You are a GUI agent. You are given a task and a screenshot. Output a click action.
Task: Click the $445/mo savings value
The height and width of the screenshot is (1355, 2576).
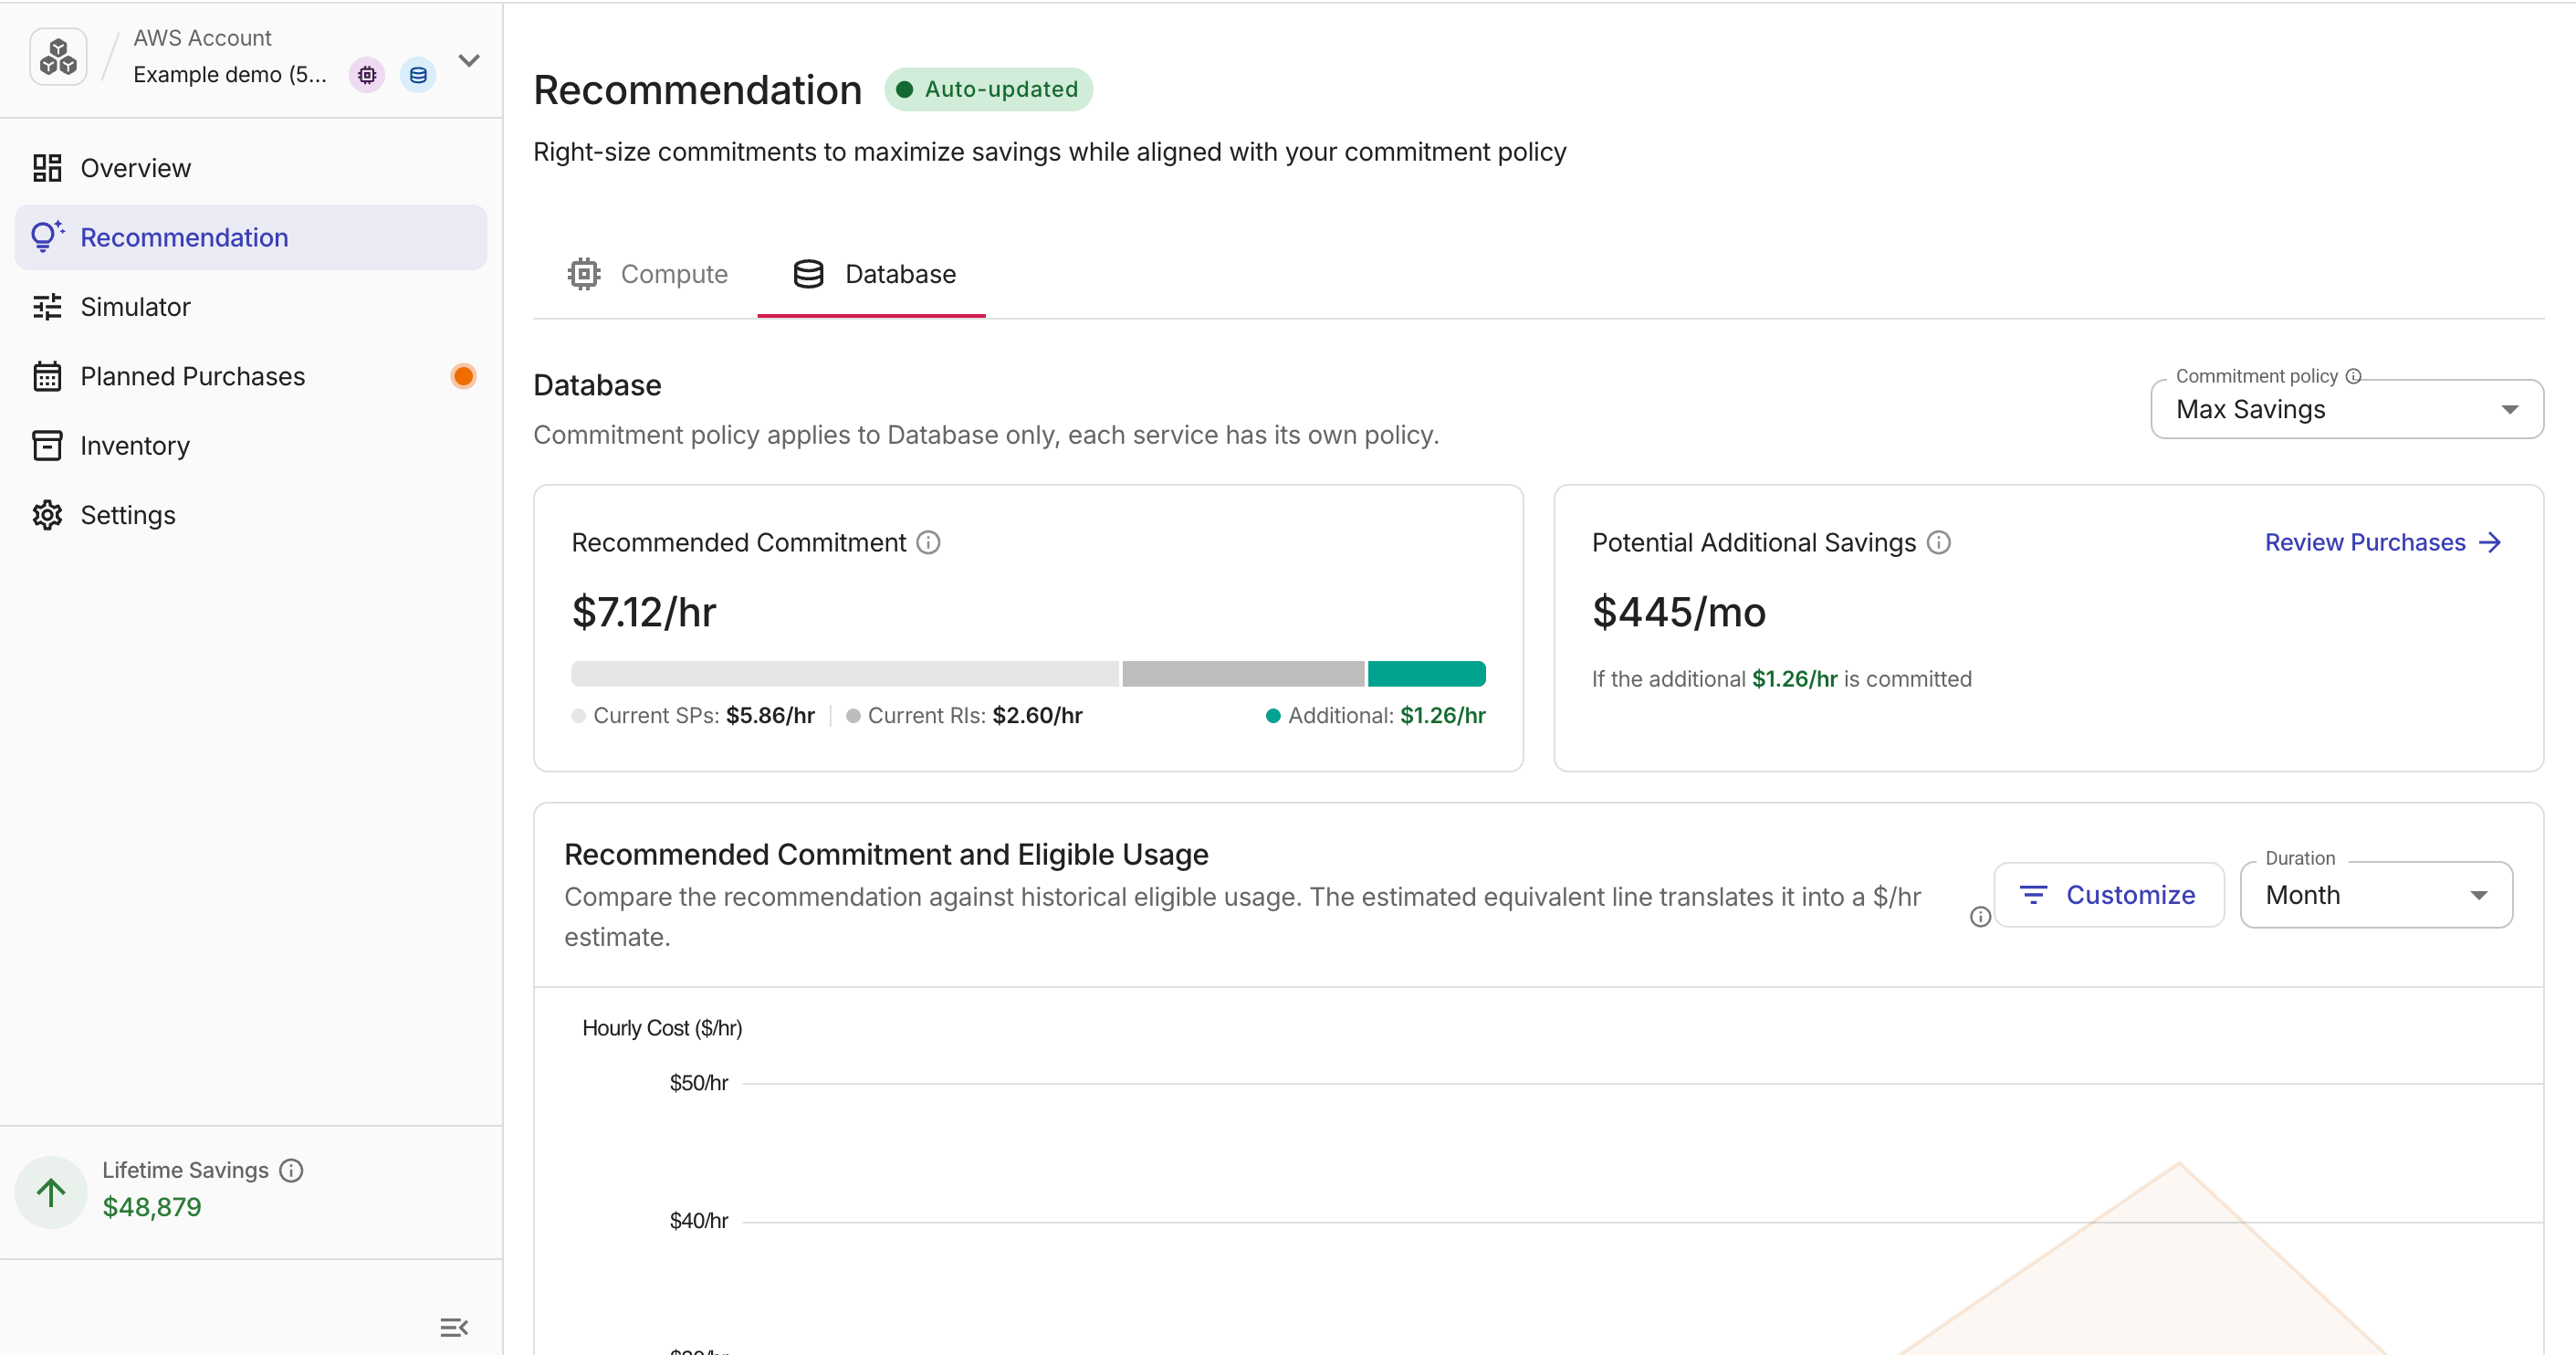click(x=1679, y=612)
